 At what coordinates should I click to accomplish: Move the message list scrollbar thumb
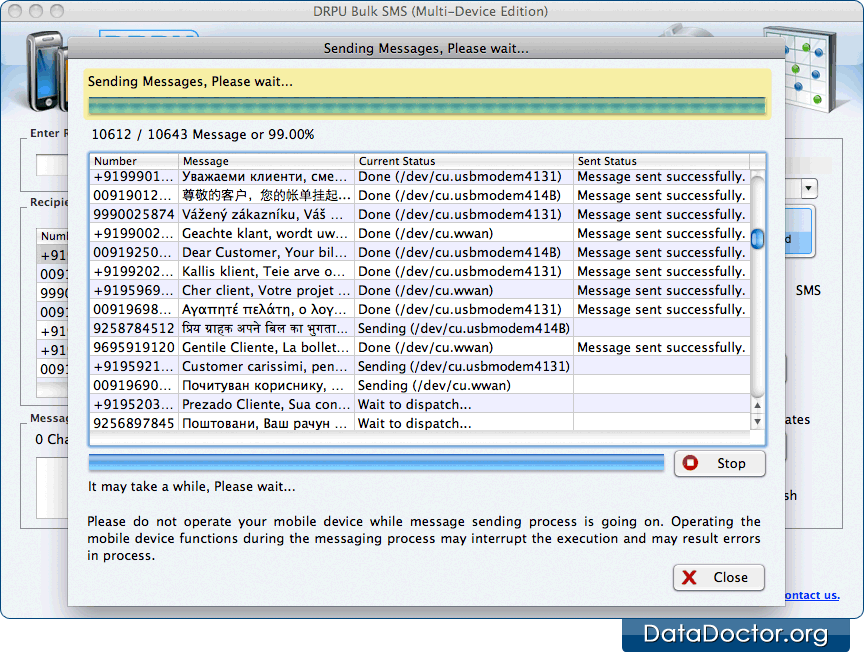(758, 239)
